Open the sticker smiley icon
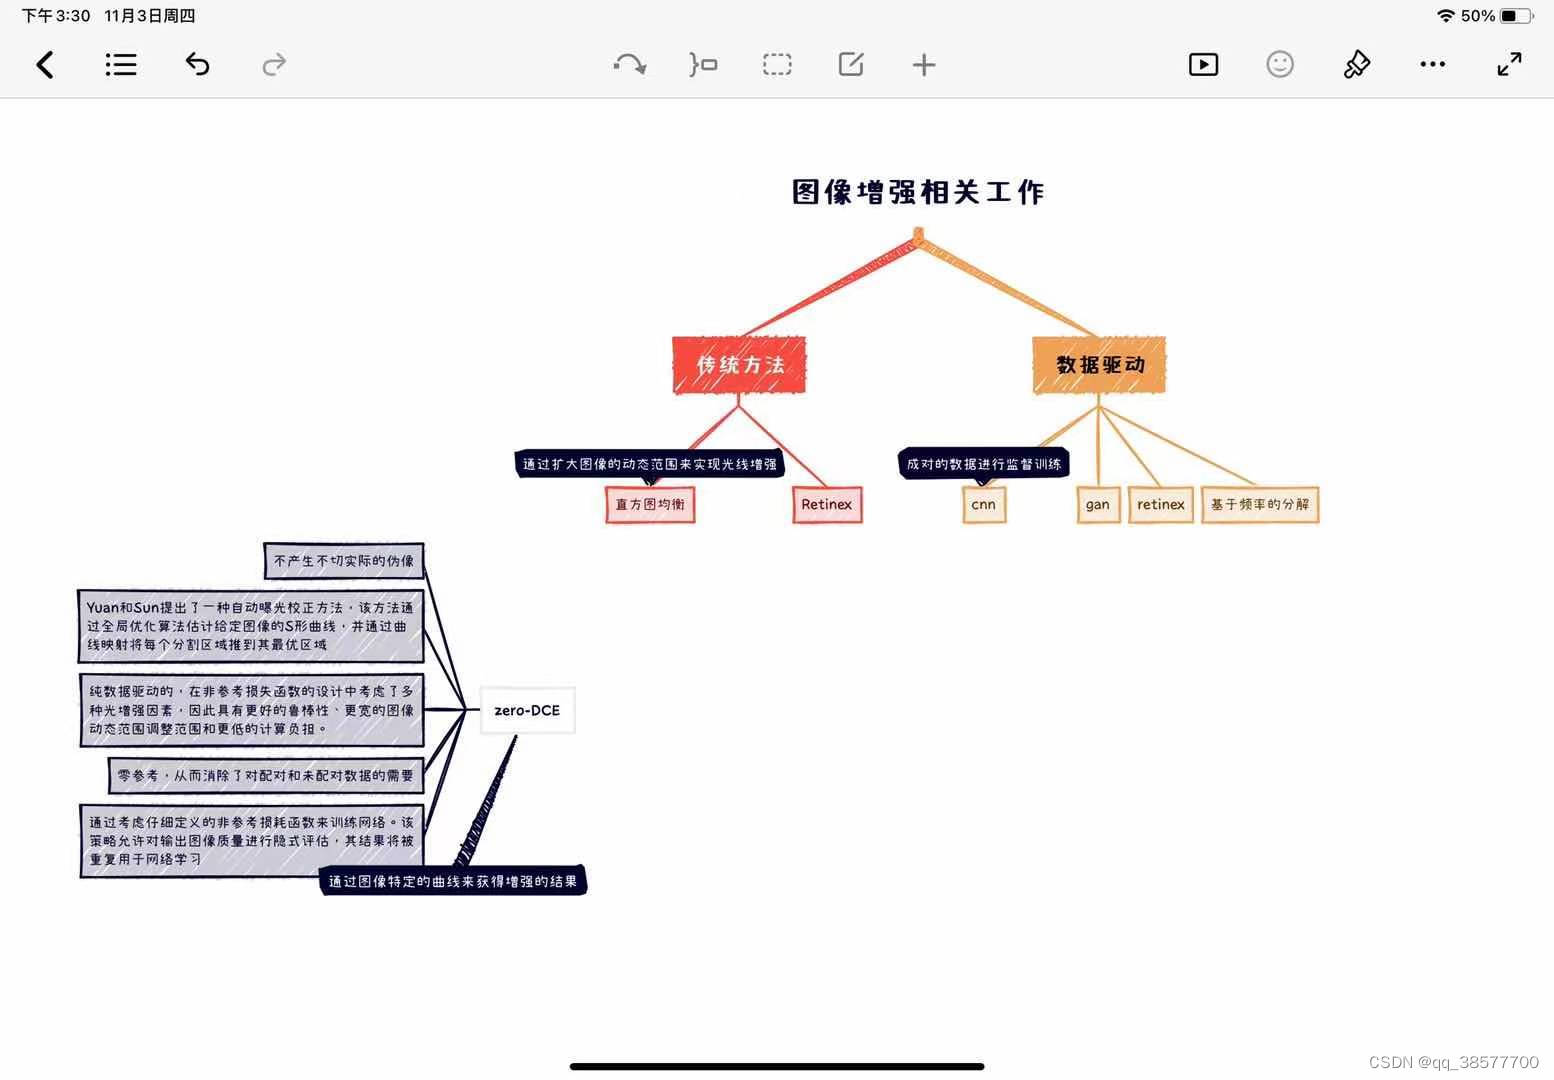The image size is (1554, 1080). [1280, 65]
